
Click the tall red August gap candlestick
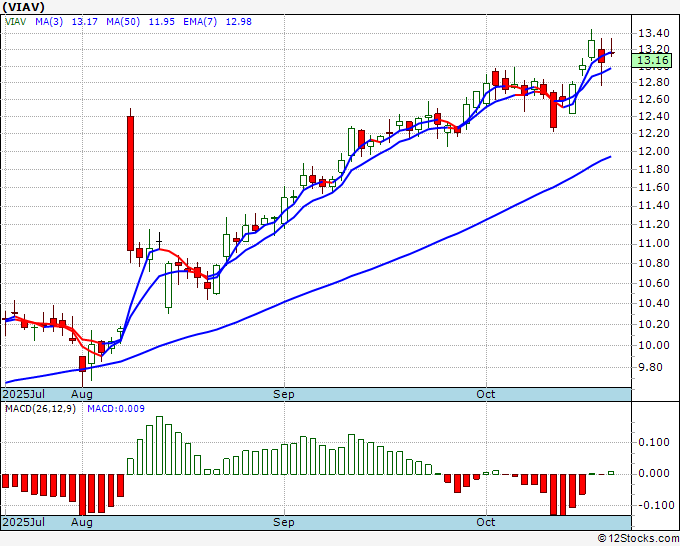point(130,183)
